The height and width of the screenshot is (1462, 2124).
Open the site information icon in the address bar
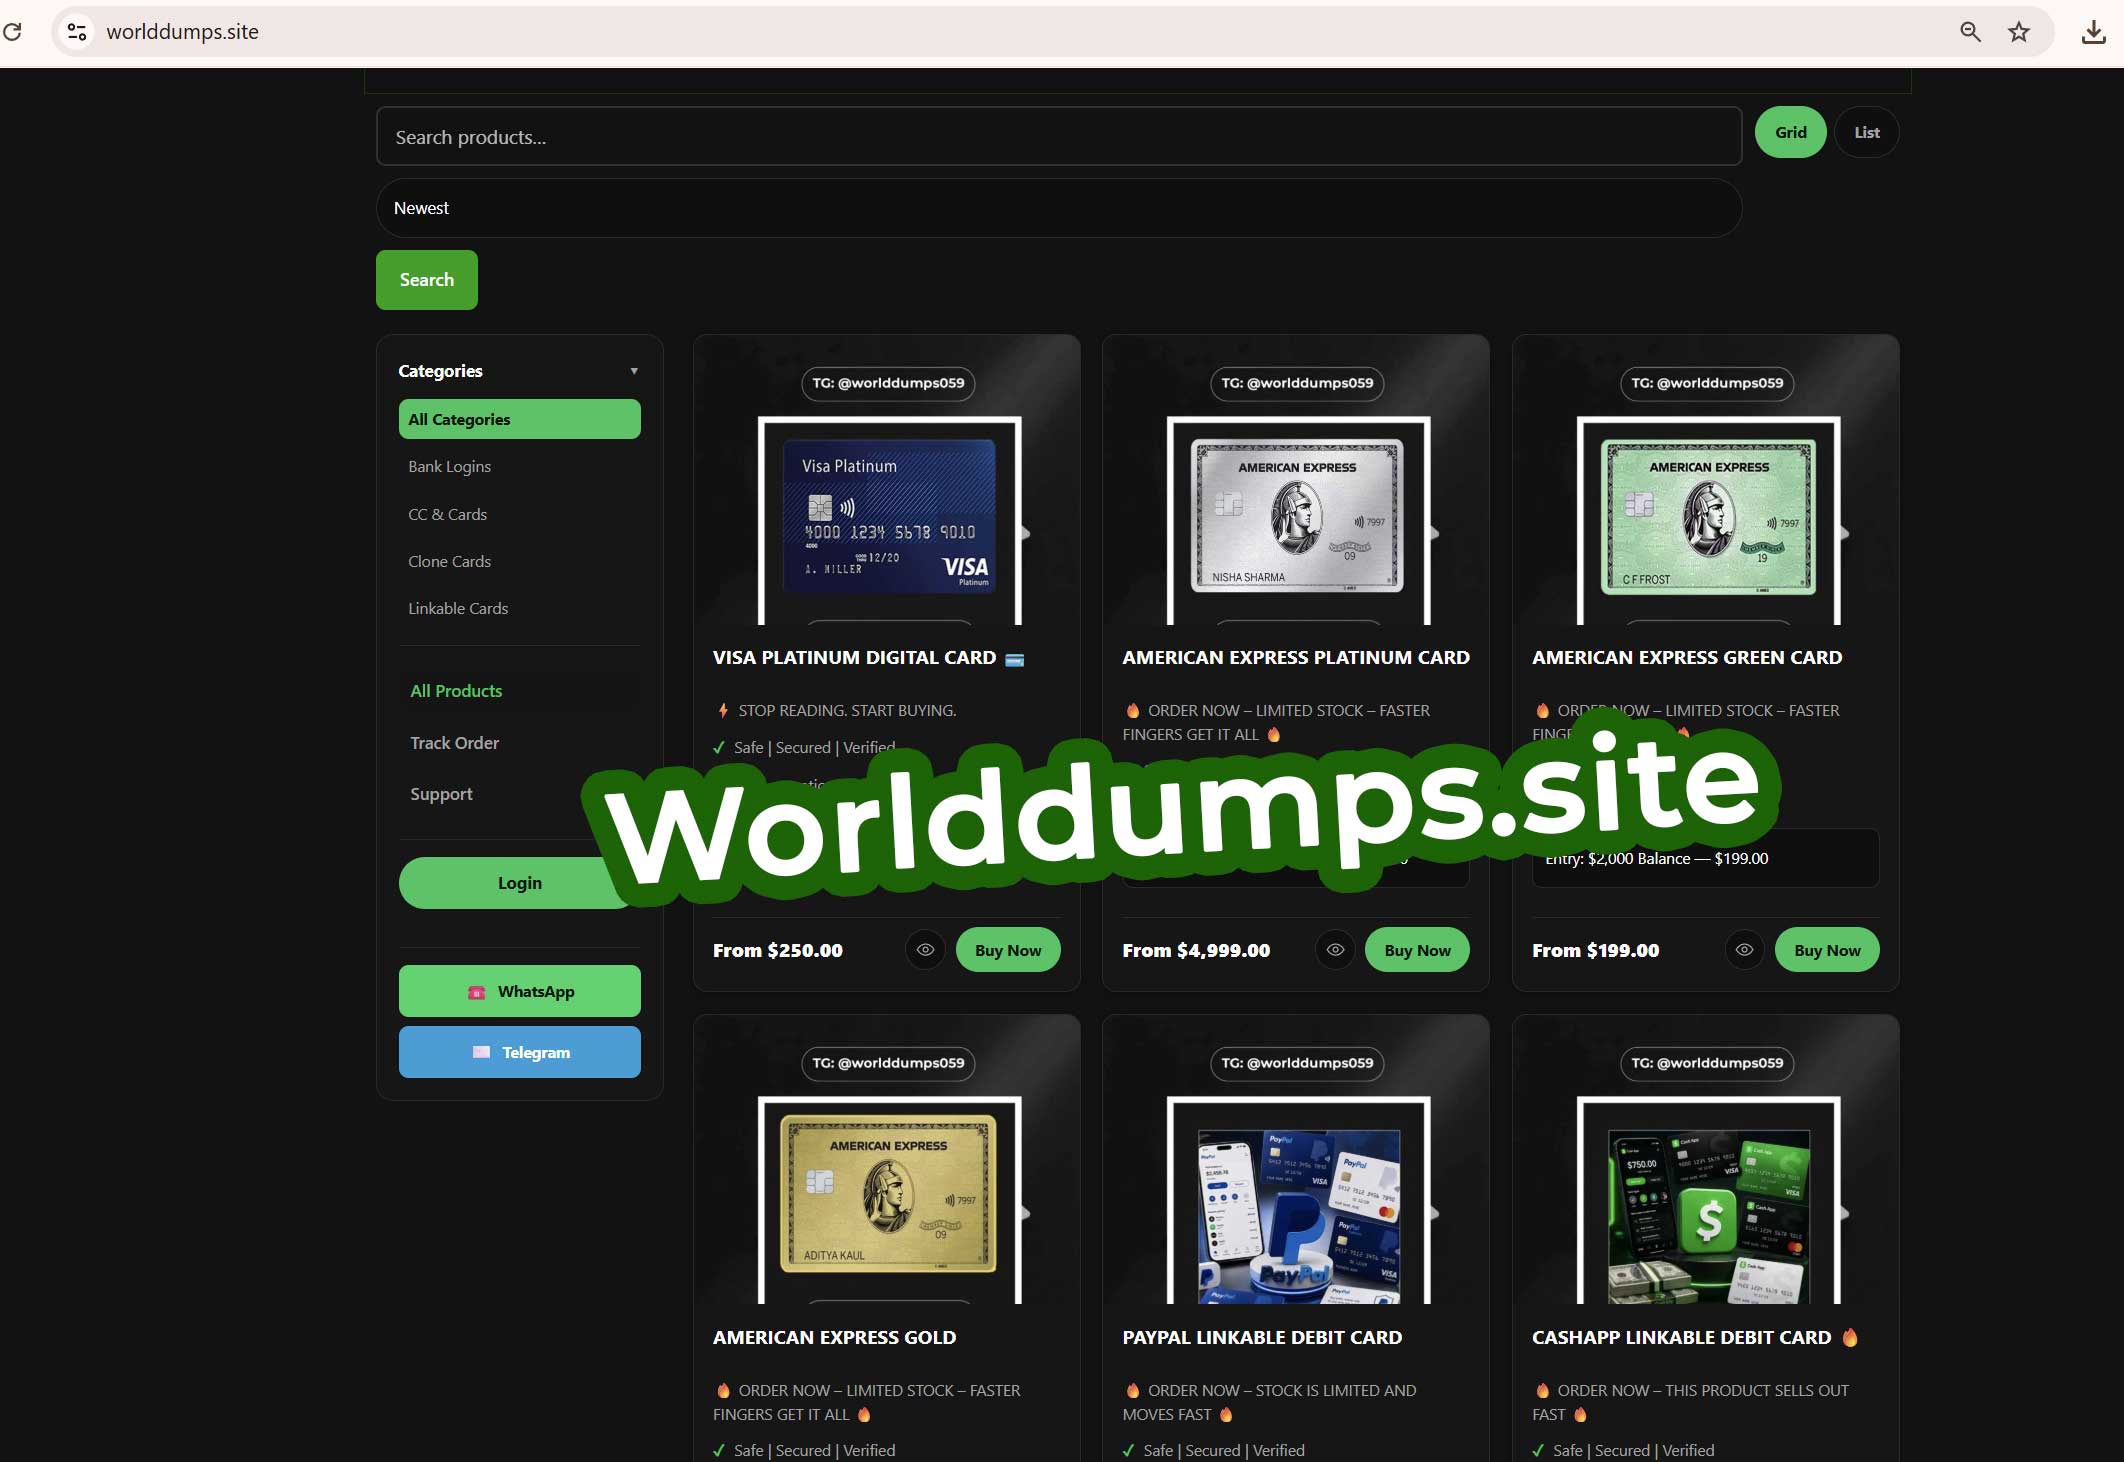(77, 32)
